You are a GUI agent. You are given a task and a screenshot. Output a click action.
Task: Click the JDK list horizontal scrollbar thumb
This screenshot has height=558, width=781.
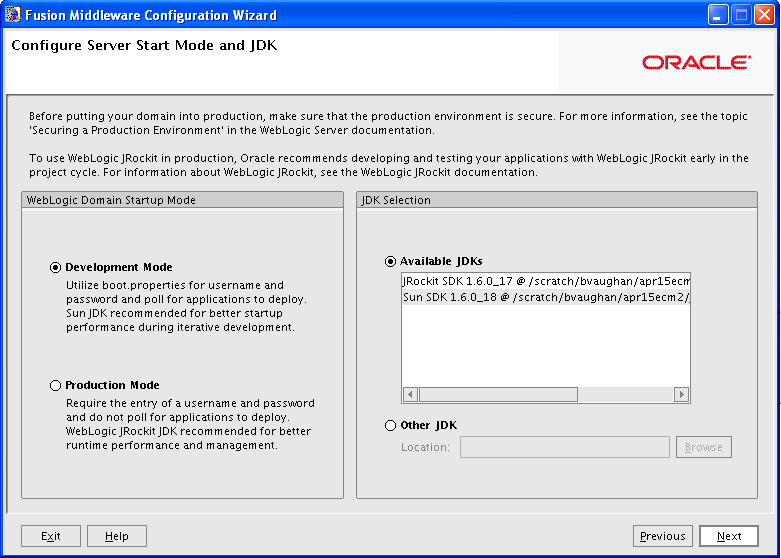(x=498, y=395)
